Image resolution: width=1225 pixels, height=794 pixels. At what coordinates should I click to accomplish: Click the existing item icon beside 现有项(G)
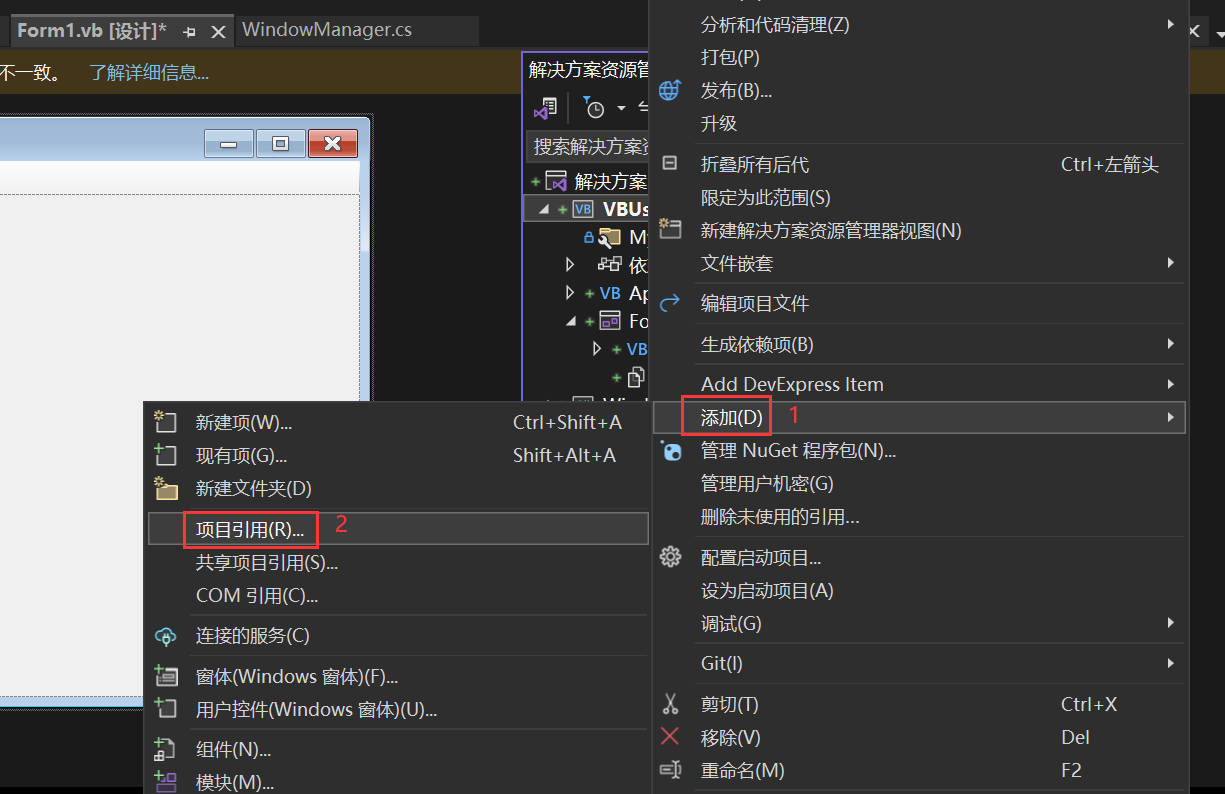point(165,455)
